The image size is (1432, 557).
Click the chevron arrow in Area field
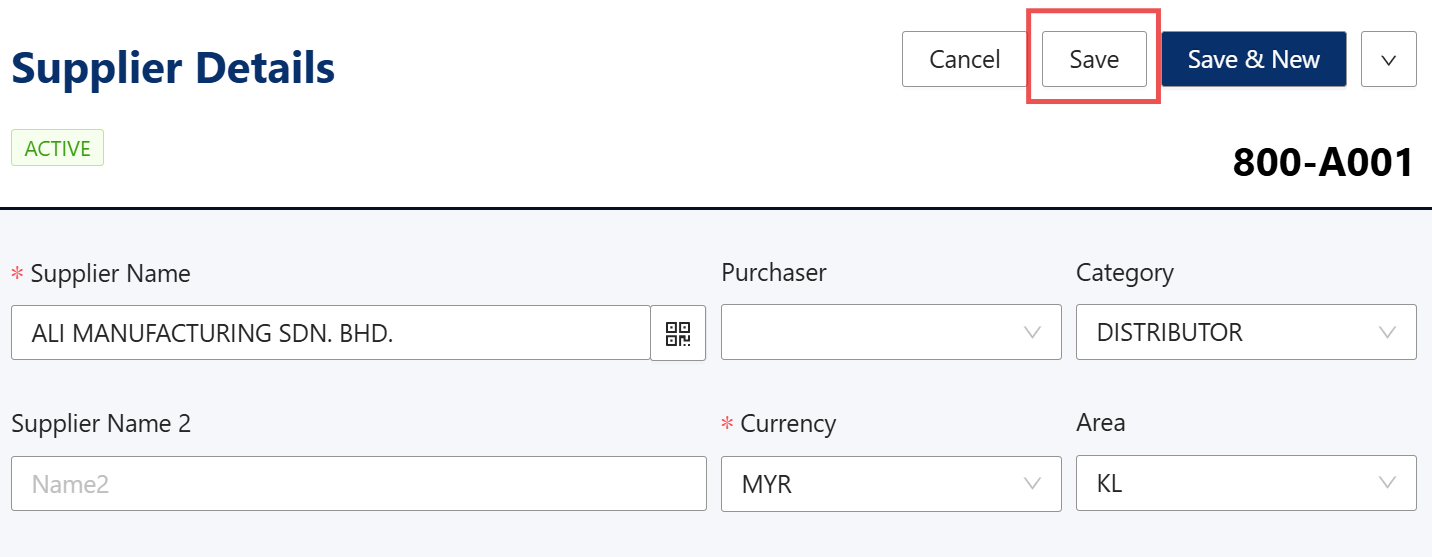click(x=1387, y=484)
